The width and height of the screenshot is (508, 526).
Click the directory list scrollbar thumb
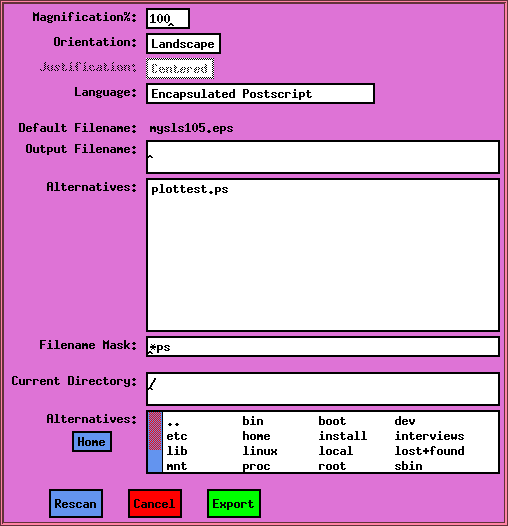point(155,431)
